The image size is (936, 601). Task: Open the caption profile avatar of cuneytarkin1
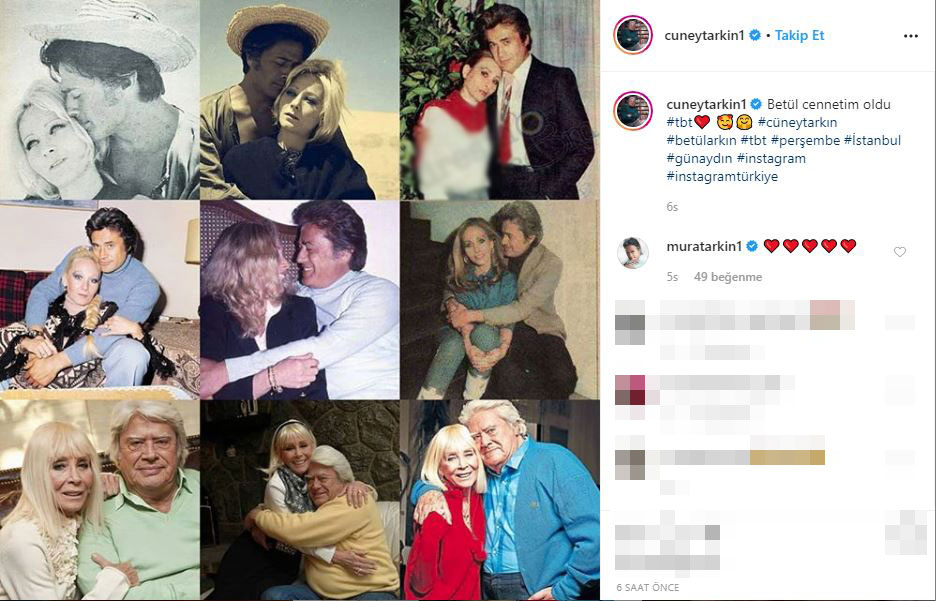(633, 110)
